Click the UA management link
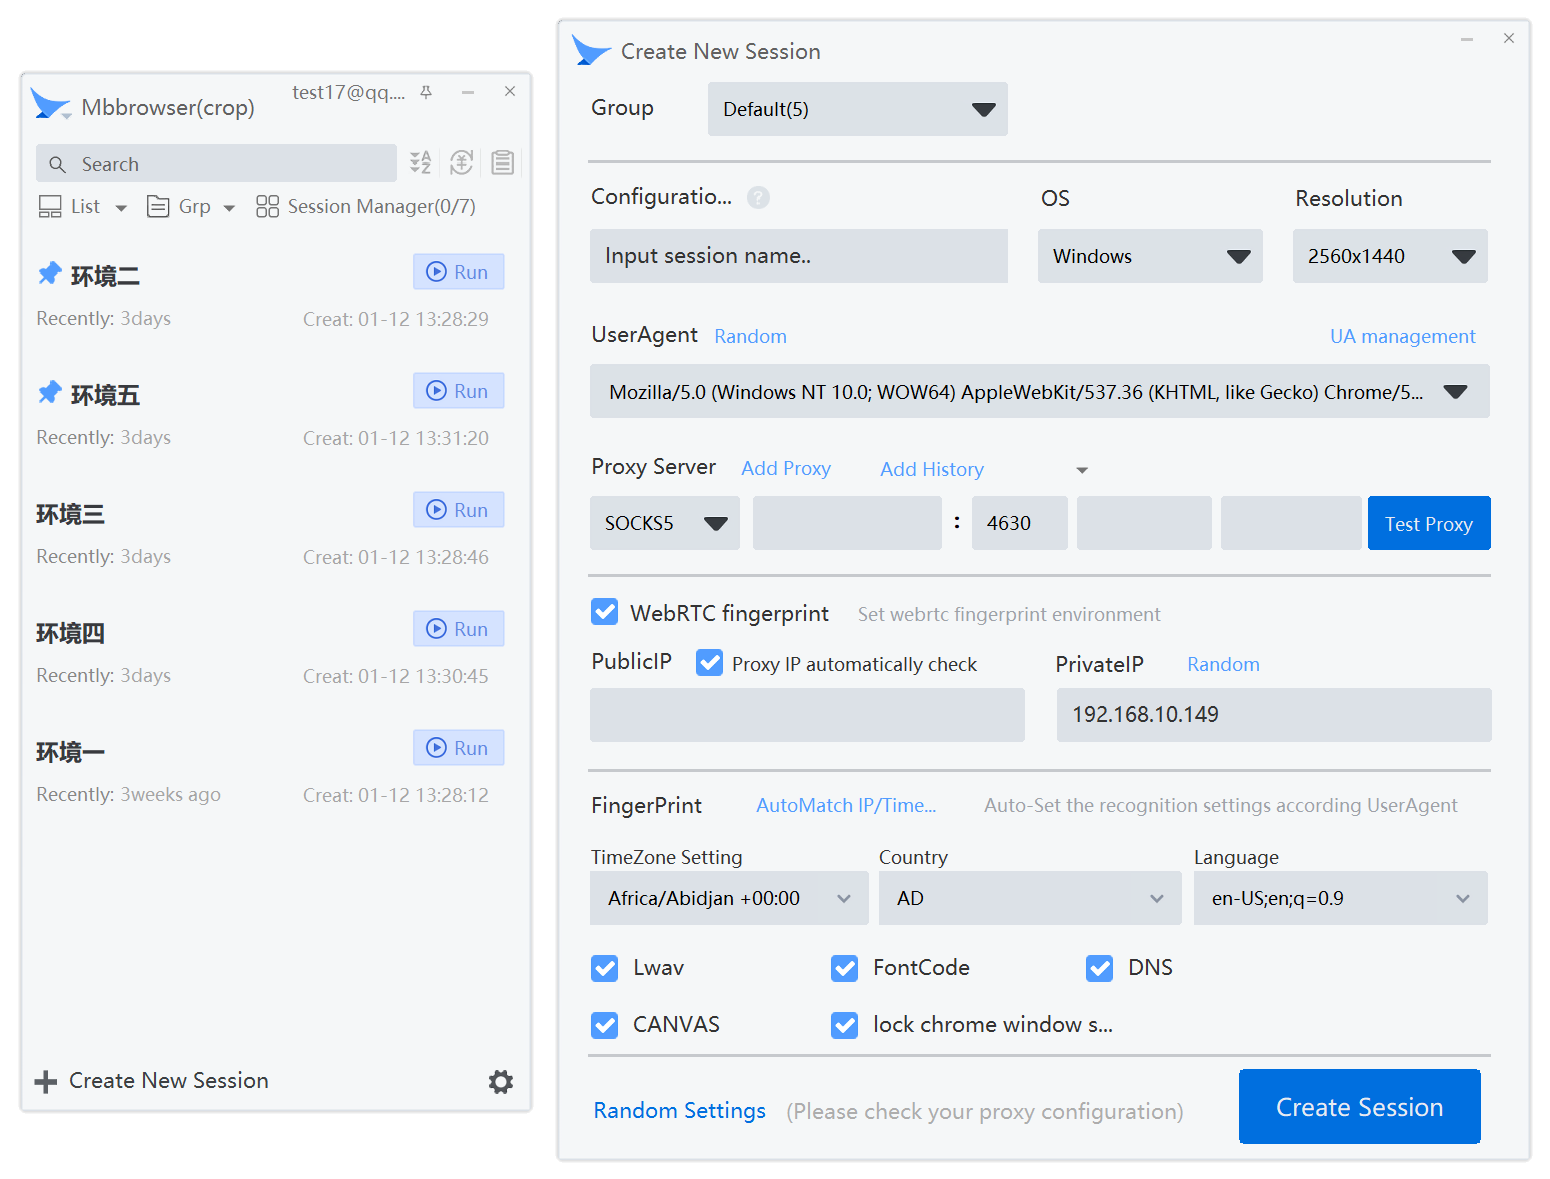 [1402, 336]
